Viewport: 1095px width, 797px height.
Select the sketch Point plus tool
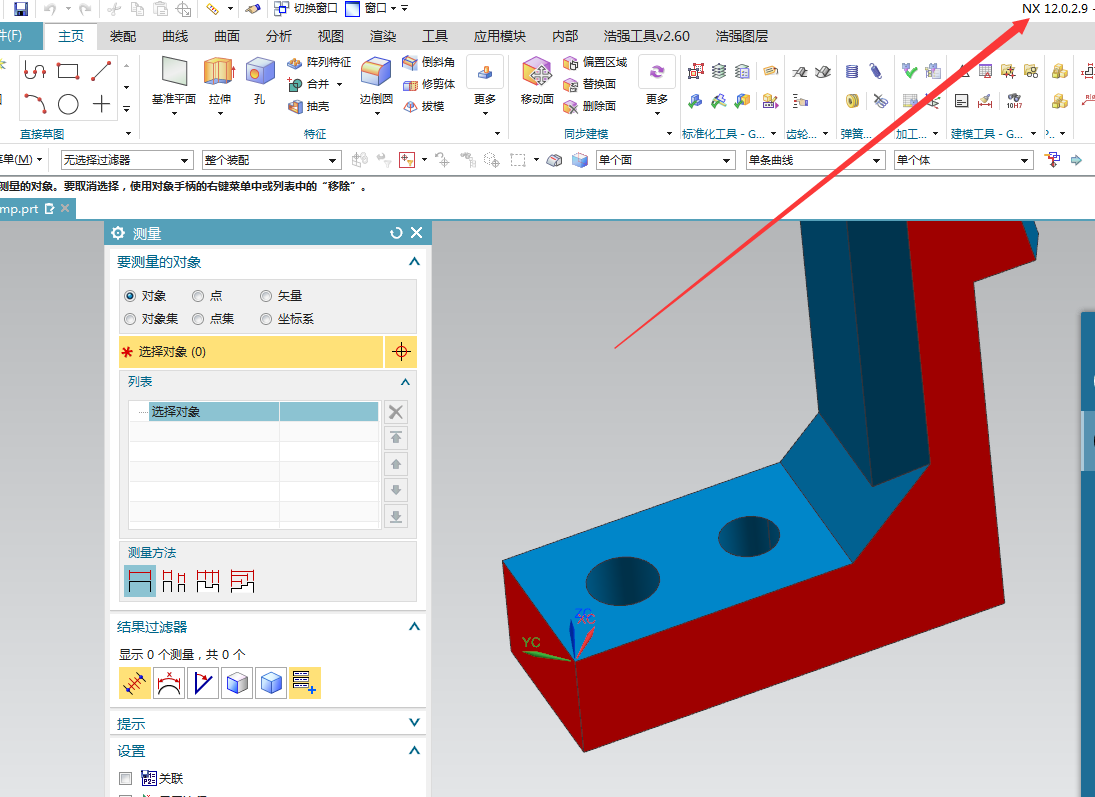pos(101,104)
